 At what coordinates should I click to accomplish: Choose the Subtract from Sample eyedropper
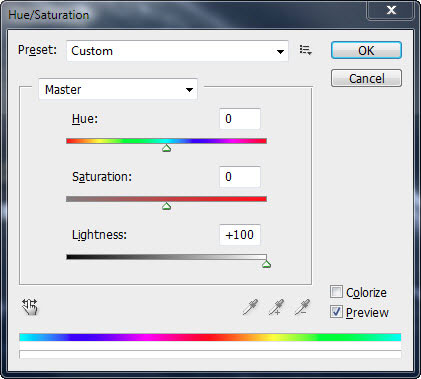point(302,307)
